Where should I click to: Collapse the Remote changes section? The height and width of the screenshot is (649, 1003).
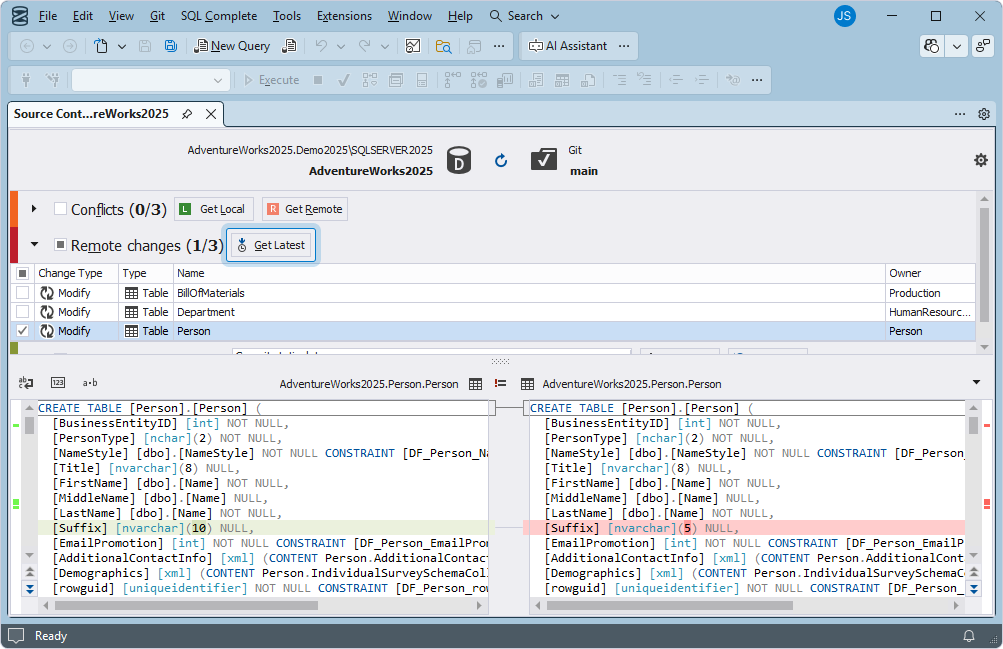tap(34, 244)
